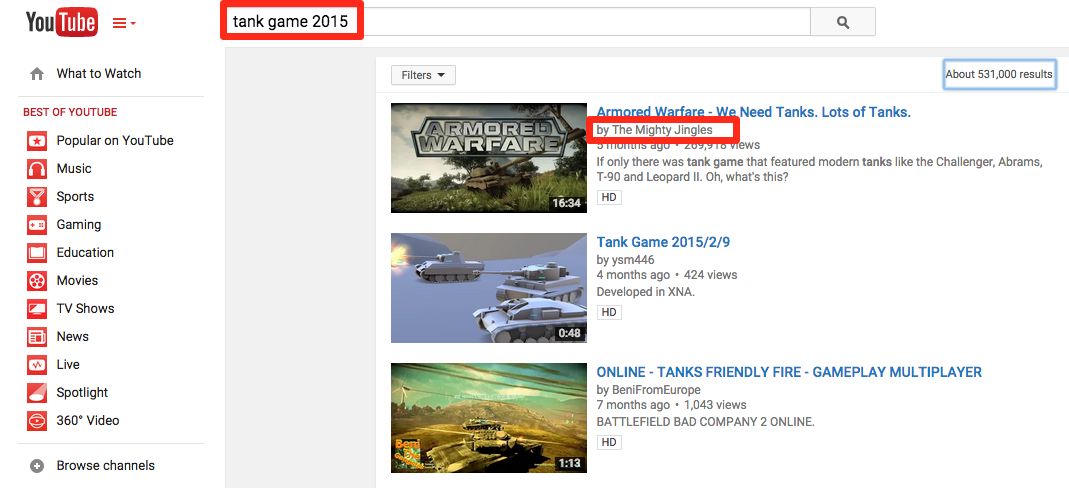Open the Movies section
Screen dimensions: 1069x488
click(77, 280)
